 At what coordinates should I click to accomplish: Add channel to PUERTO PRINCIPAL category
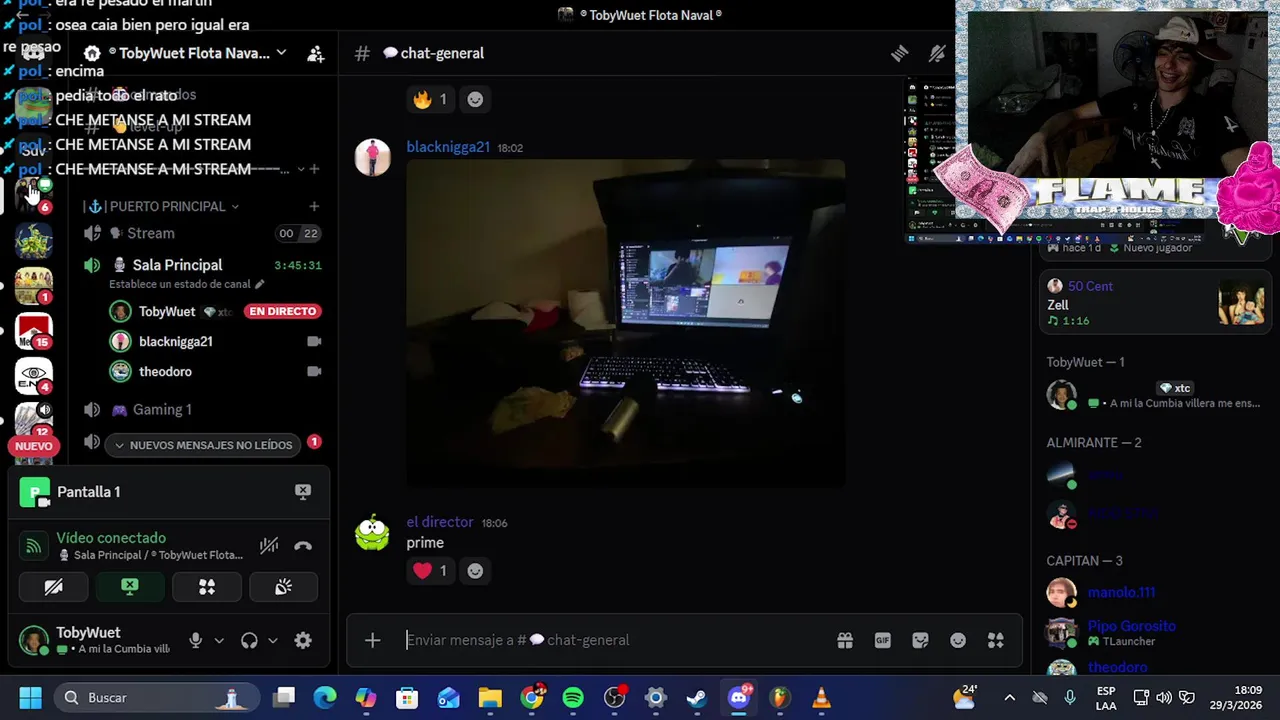tap(314, 206)
